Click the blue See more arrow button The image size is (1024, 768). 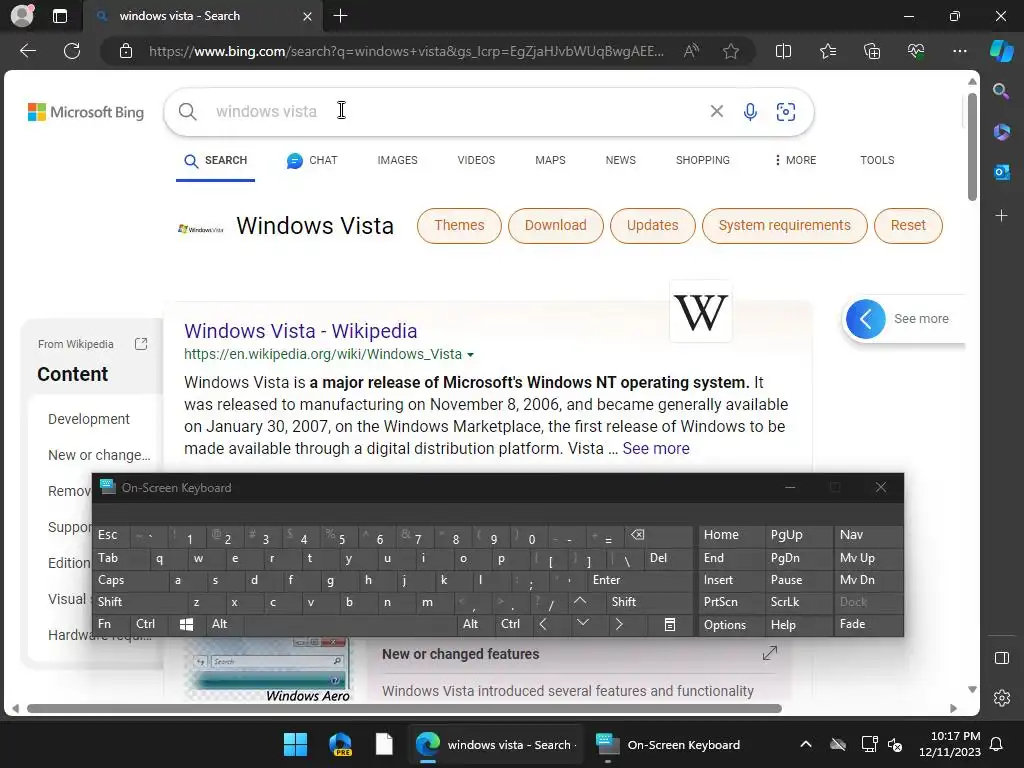pos(865,319)
